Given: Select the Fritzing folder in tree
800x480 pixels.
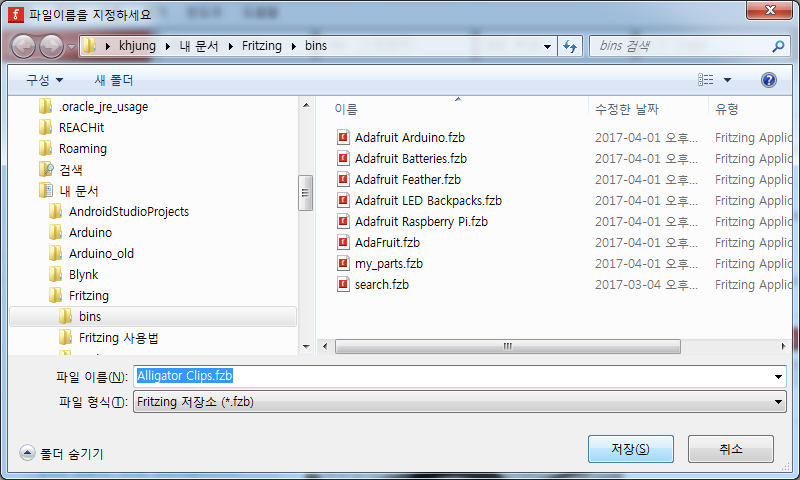Looking at the screenshot, I should pyautogui.click(x=89, y=295).
